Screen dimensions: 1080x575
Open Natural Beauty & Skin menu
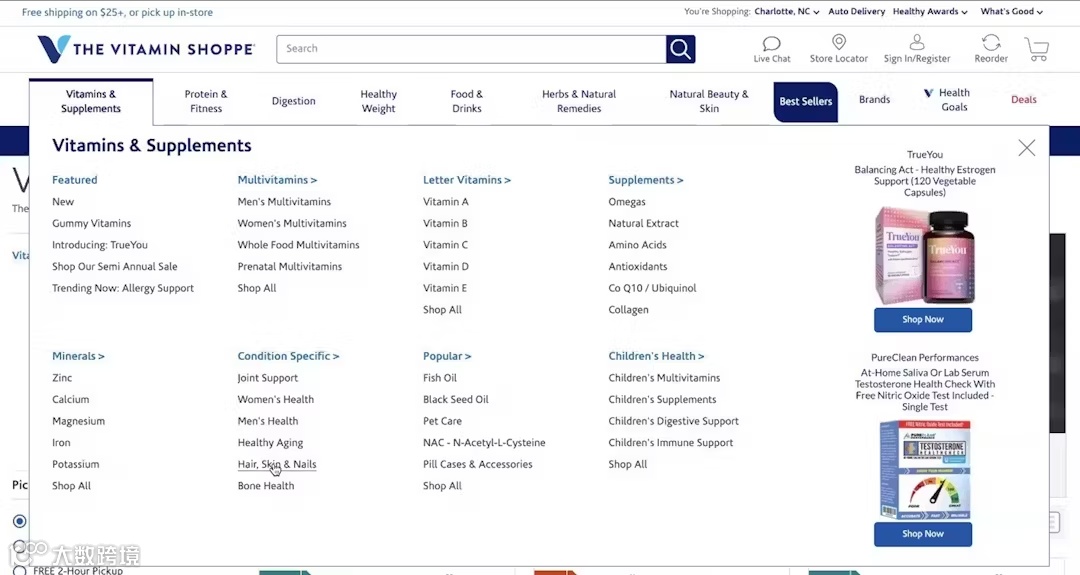point(709,101)
